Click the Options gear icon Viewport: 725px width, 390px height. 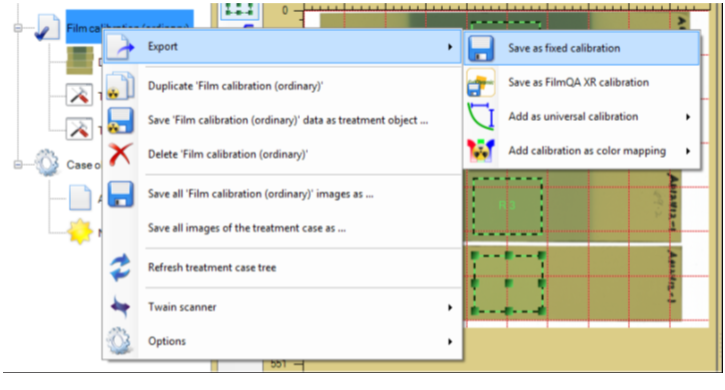pyautogui.click(x=120, y=341)
